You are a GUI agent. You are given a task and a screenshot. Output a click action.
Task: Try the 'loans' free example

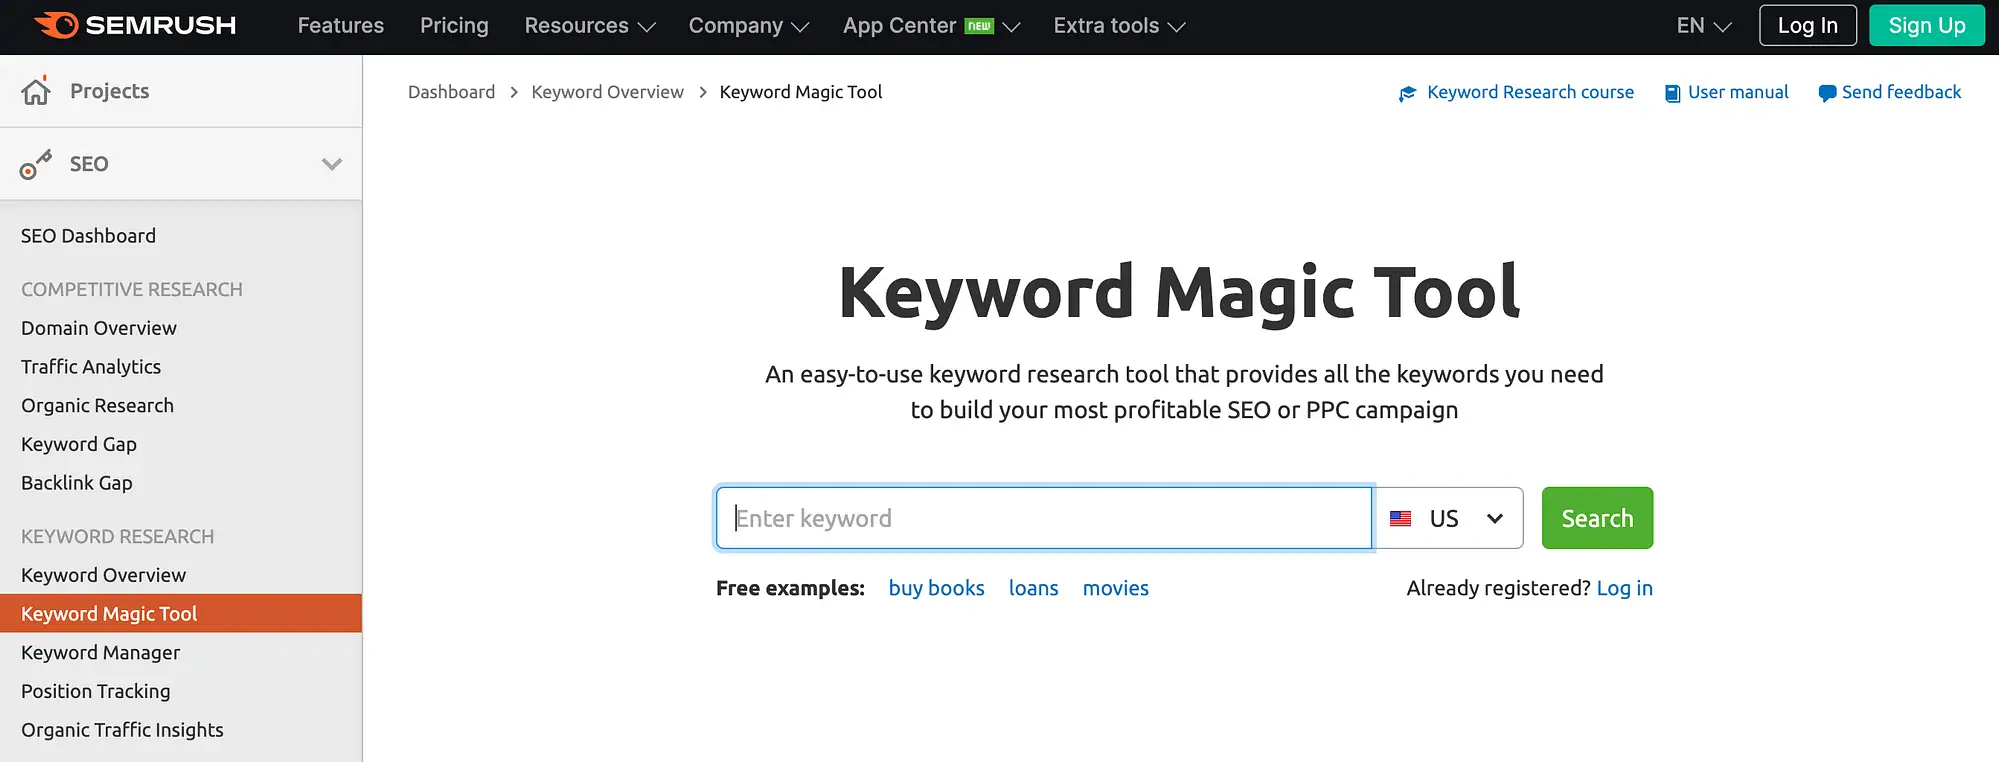[x=1033, y=588]
